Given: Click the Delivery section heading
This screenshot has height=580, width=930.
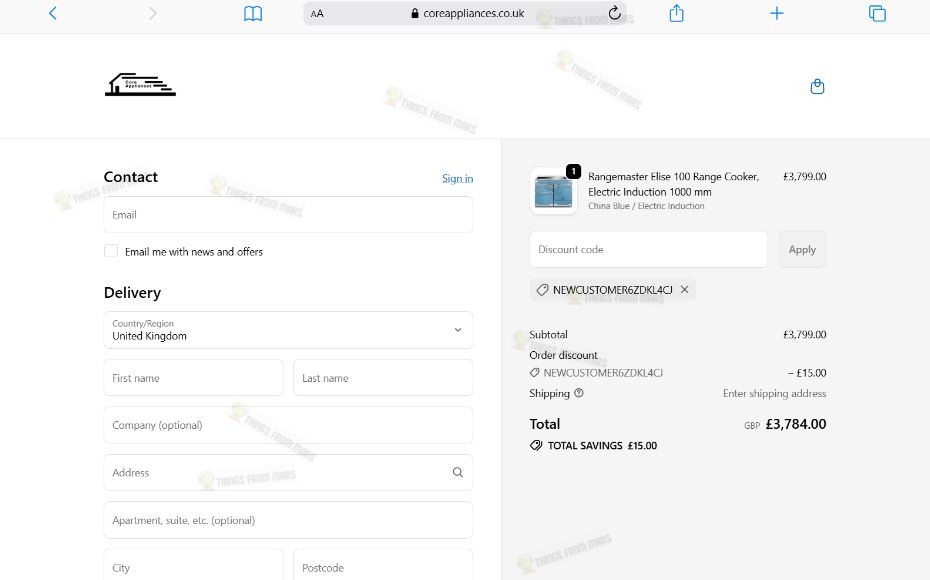Looking at the screenshot, I should (x=132, y=292).
